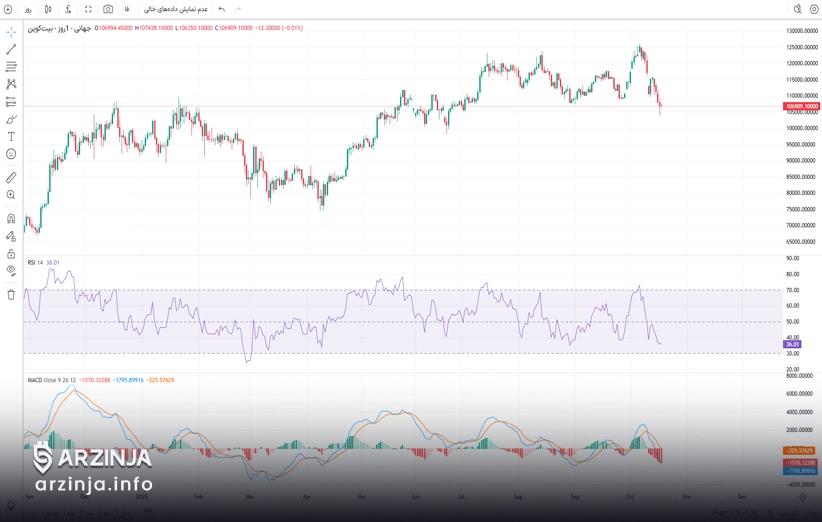Select the ruler measure tool
The image size is (822, 522).
11,177
